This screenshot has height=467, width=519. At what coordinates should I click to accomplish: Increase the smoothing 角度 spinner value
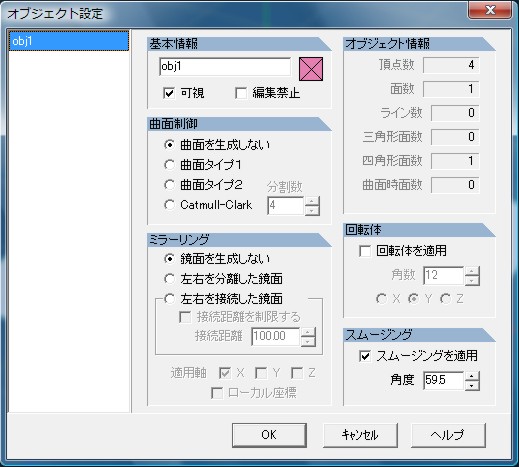coord(472,376)
